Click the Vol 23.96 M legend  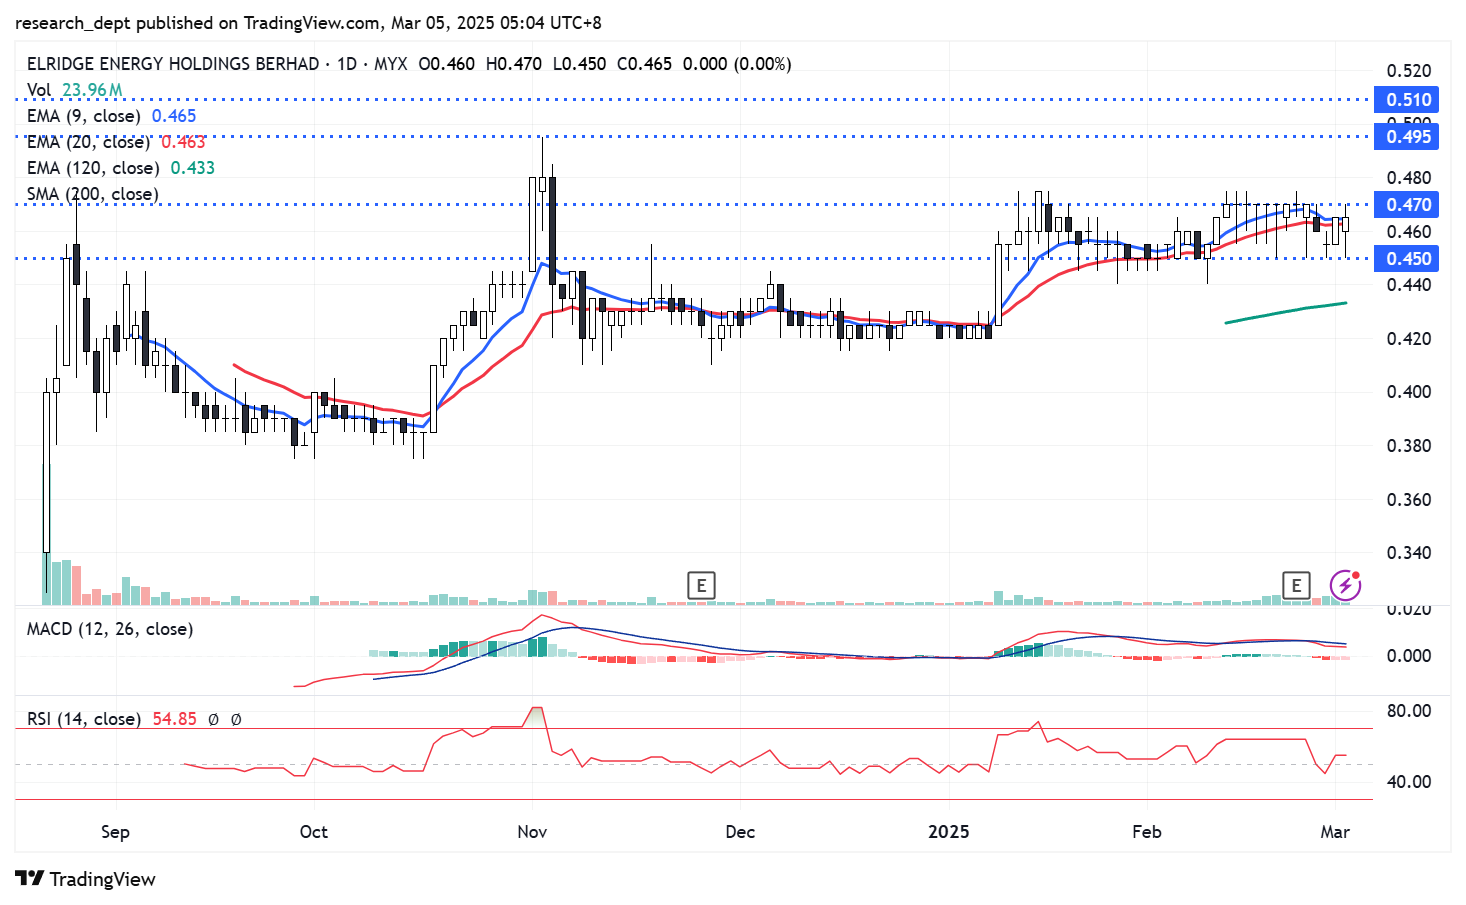point(75,90)
